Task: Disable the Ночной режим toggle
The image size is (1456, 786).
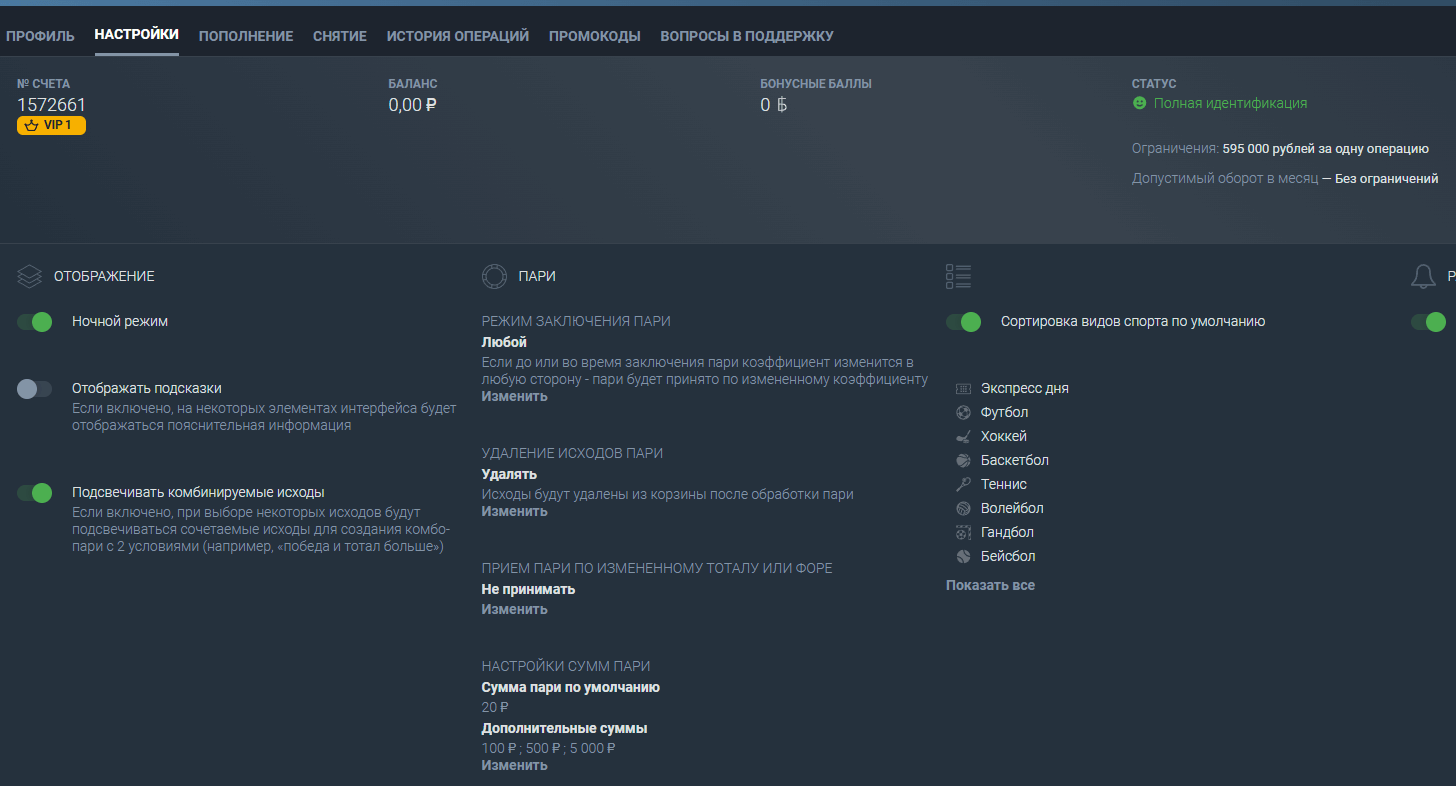Action: coord(35,322)
